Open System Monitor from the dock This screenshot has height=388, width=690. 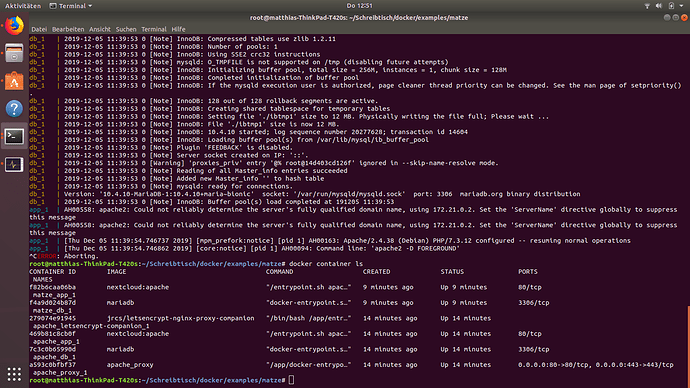pyautogui.click(x=14, y=165)
